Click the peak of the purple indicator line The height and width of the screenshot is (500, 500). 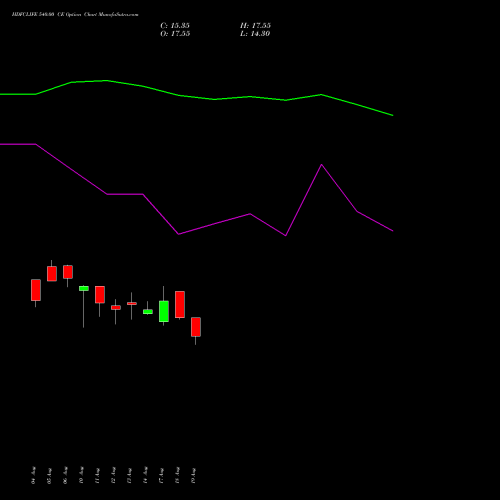point(321,165)
